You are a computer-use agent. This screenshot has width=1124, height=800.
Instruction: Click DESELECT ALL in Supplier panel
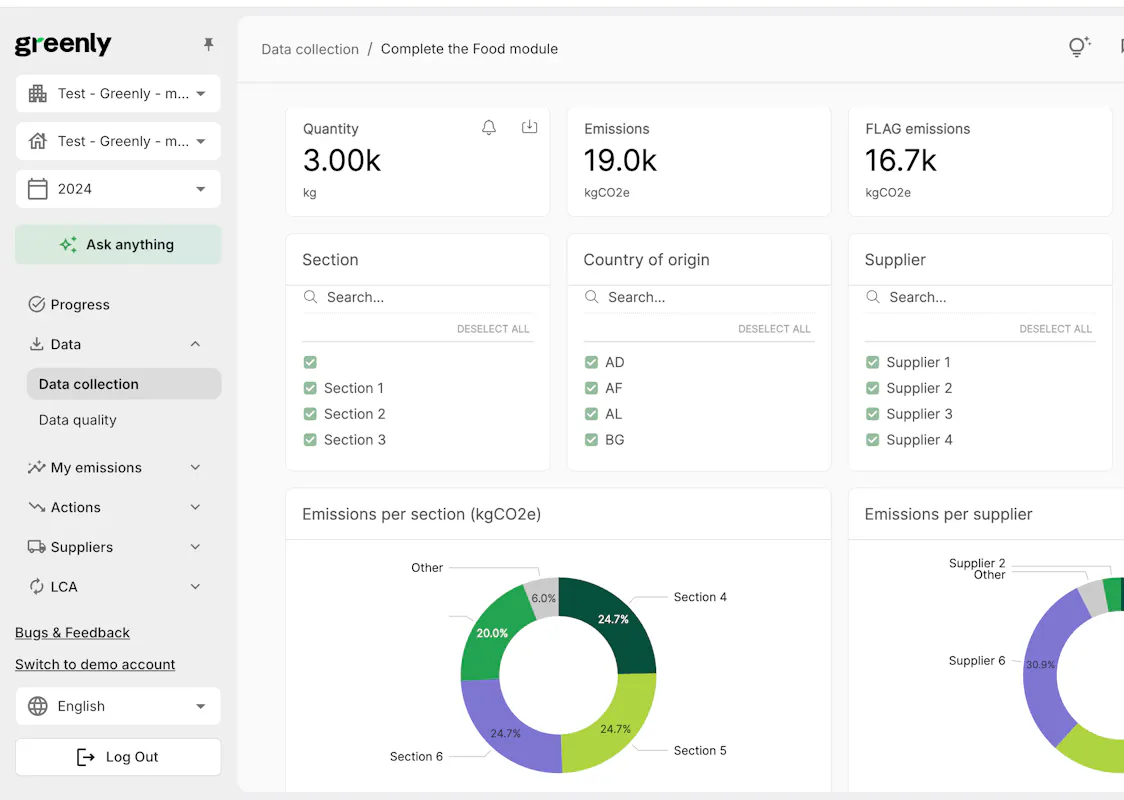click(x=1055, y=329)
